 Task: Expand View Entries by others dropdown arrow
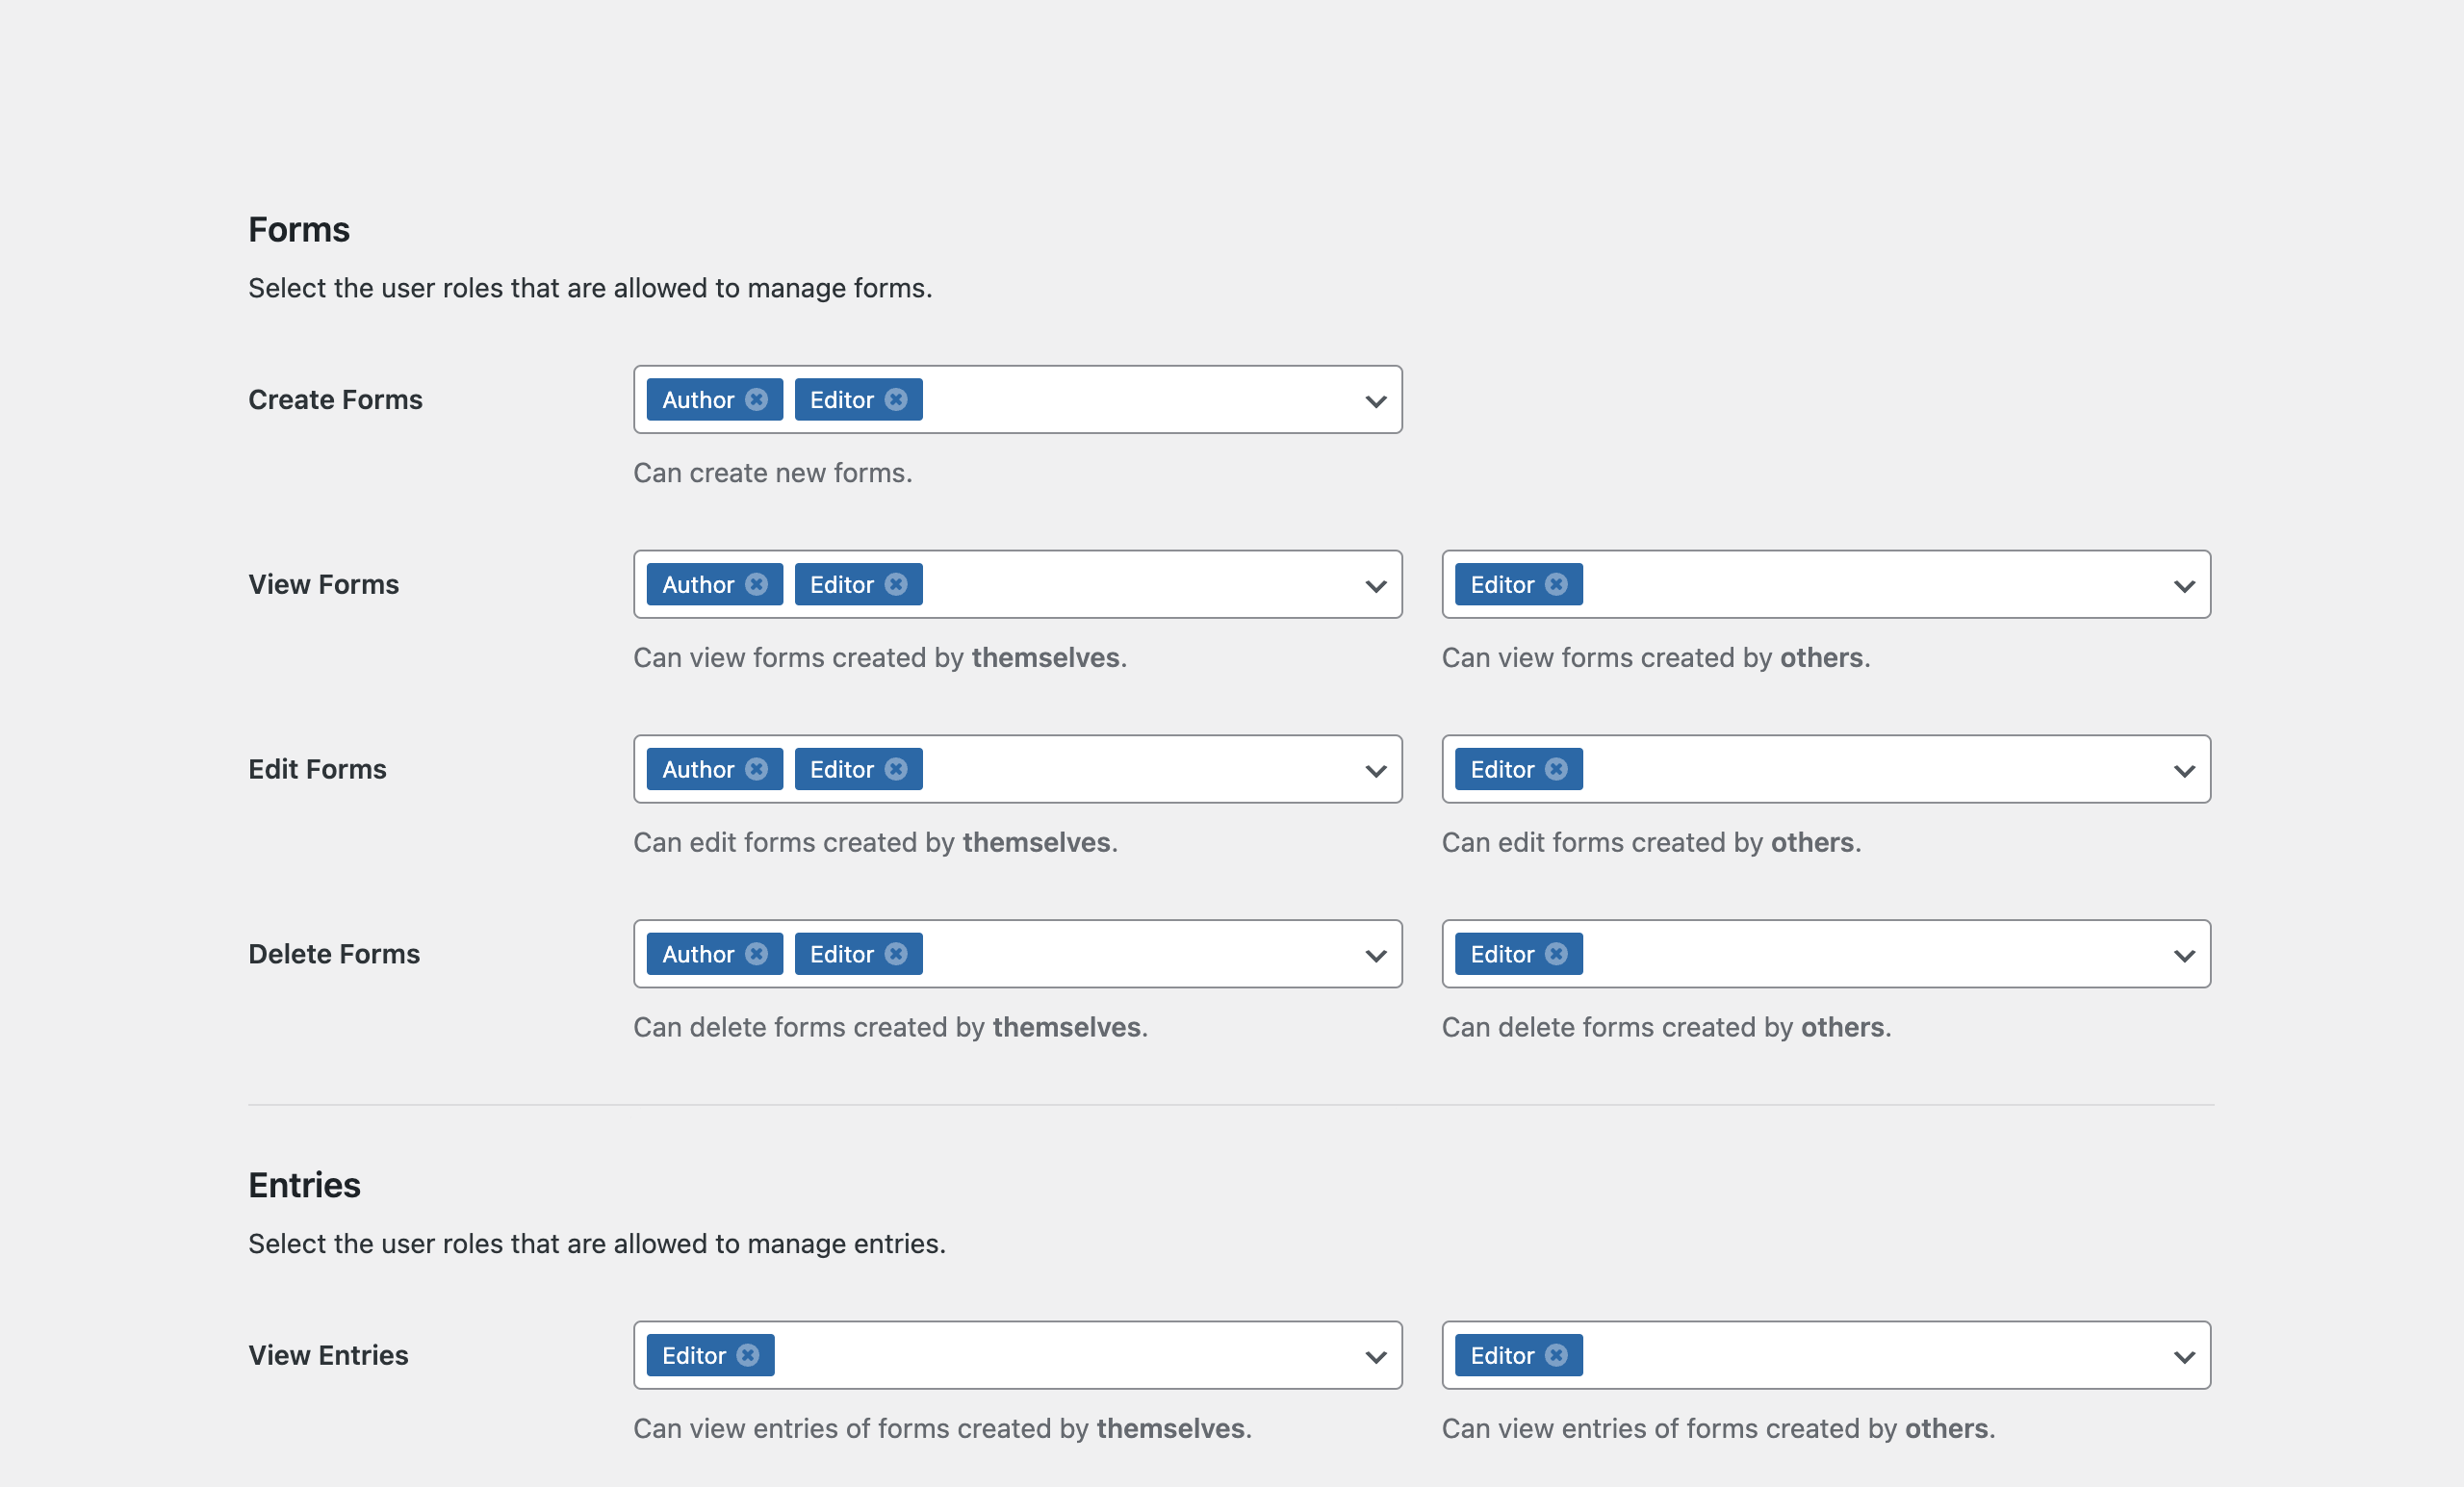pyautogui.click(x=2184, y=1357)
